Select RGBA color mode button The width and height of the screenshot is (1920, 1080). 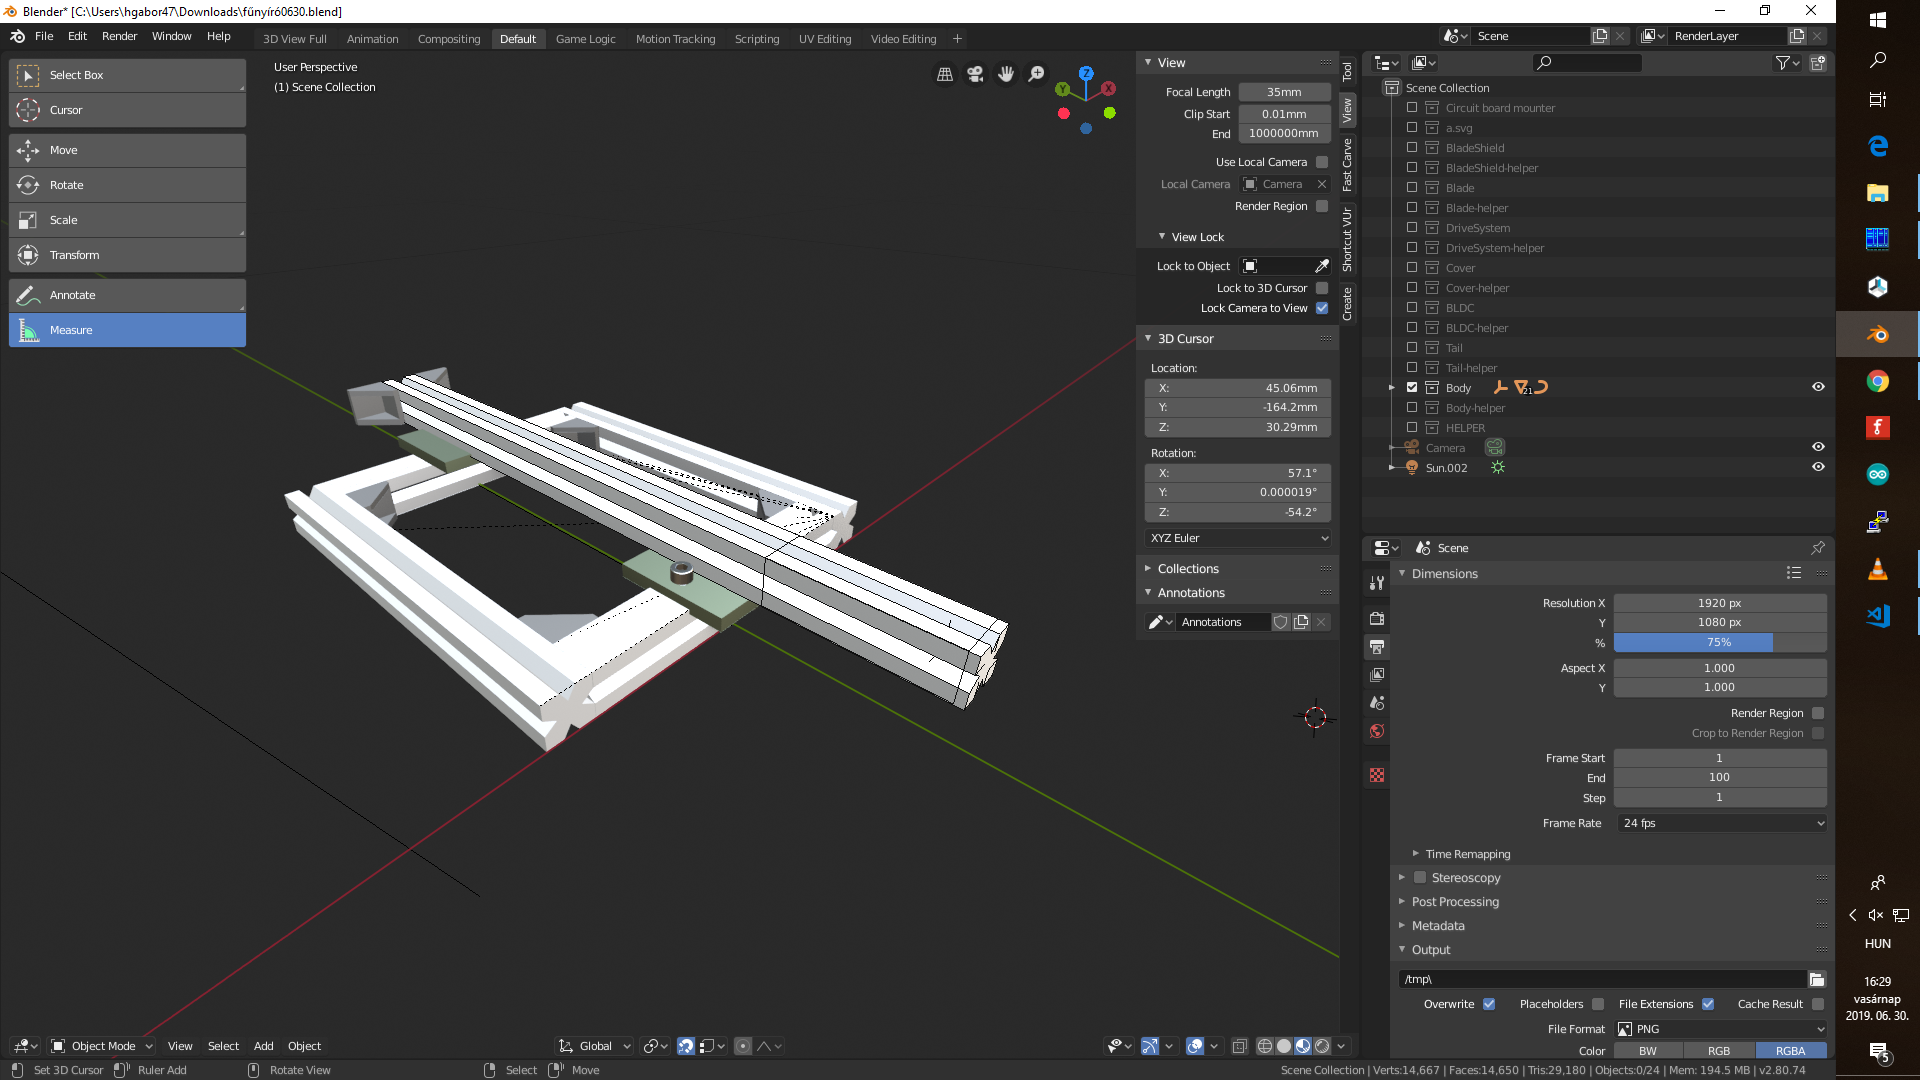tap(1790, 1051)
